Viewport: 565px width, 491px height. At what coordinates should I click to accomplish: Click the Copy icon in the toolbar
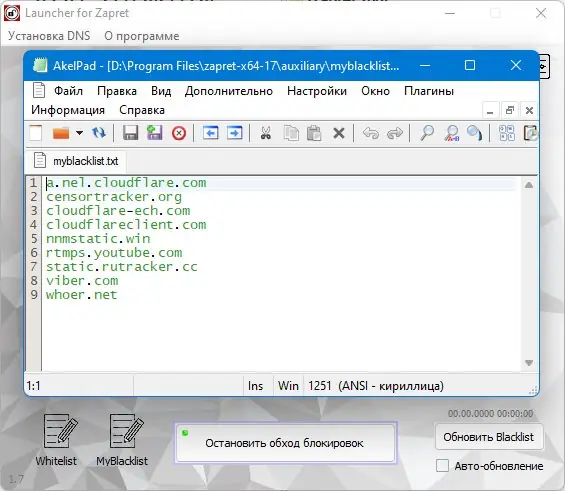pyautogui.click(x=291, y=133)
